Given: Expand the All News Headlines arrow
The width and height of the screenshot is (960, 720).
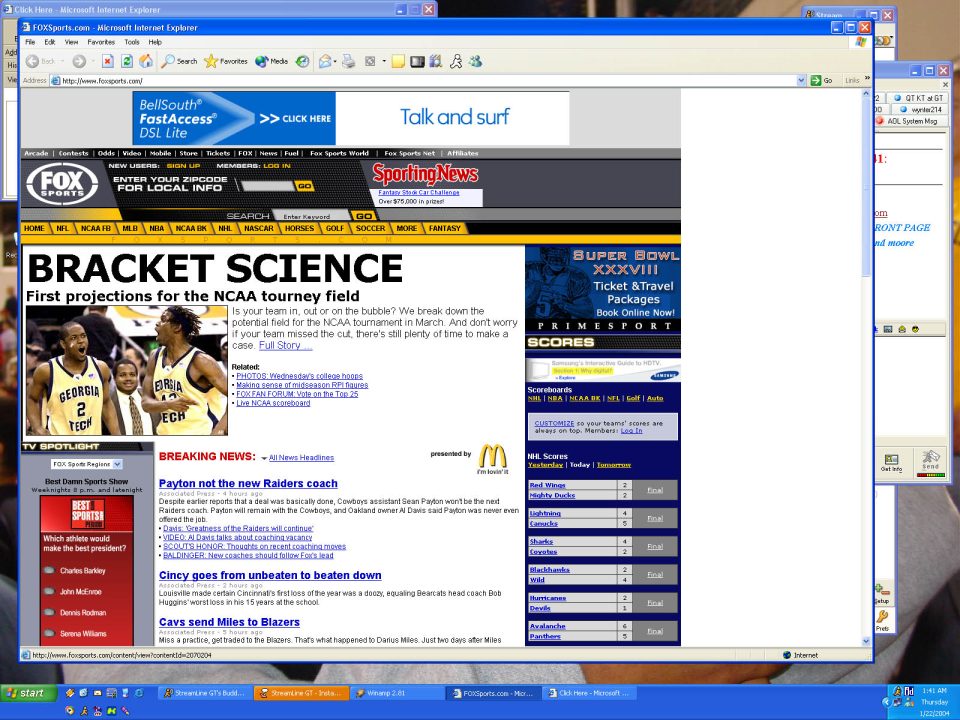Looking at the screenshot, I should pyautogui.click(x=264, y=458).
